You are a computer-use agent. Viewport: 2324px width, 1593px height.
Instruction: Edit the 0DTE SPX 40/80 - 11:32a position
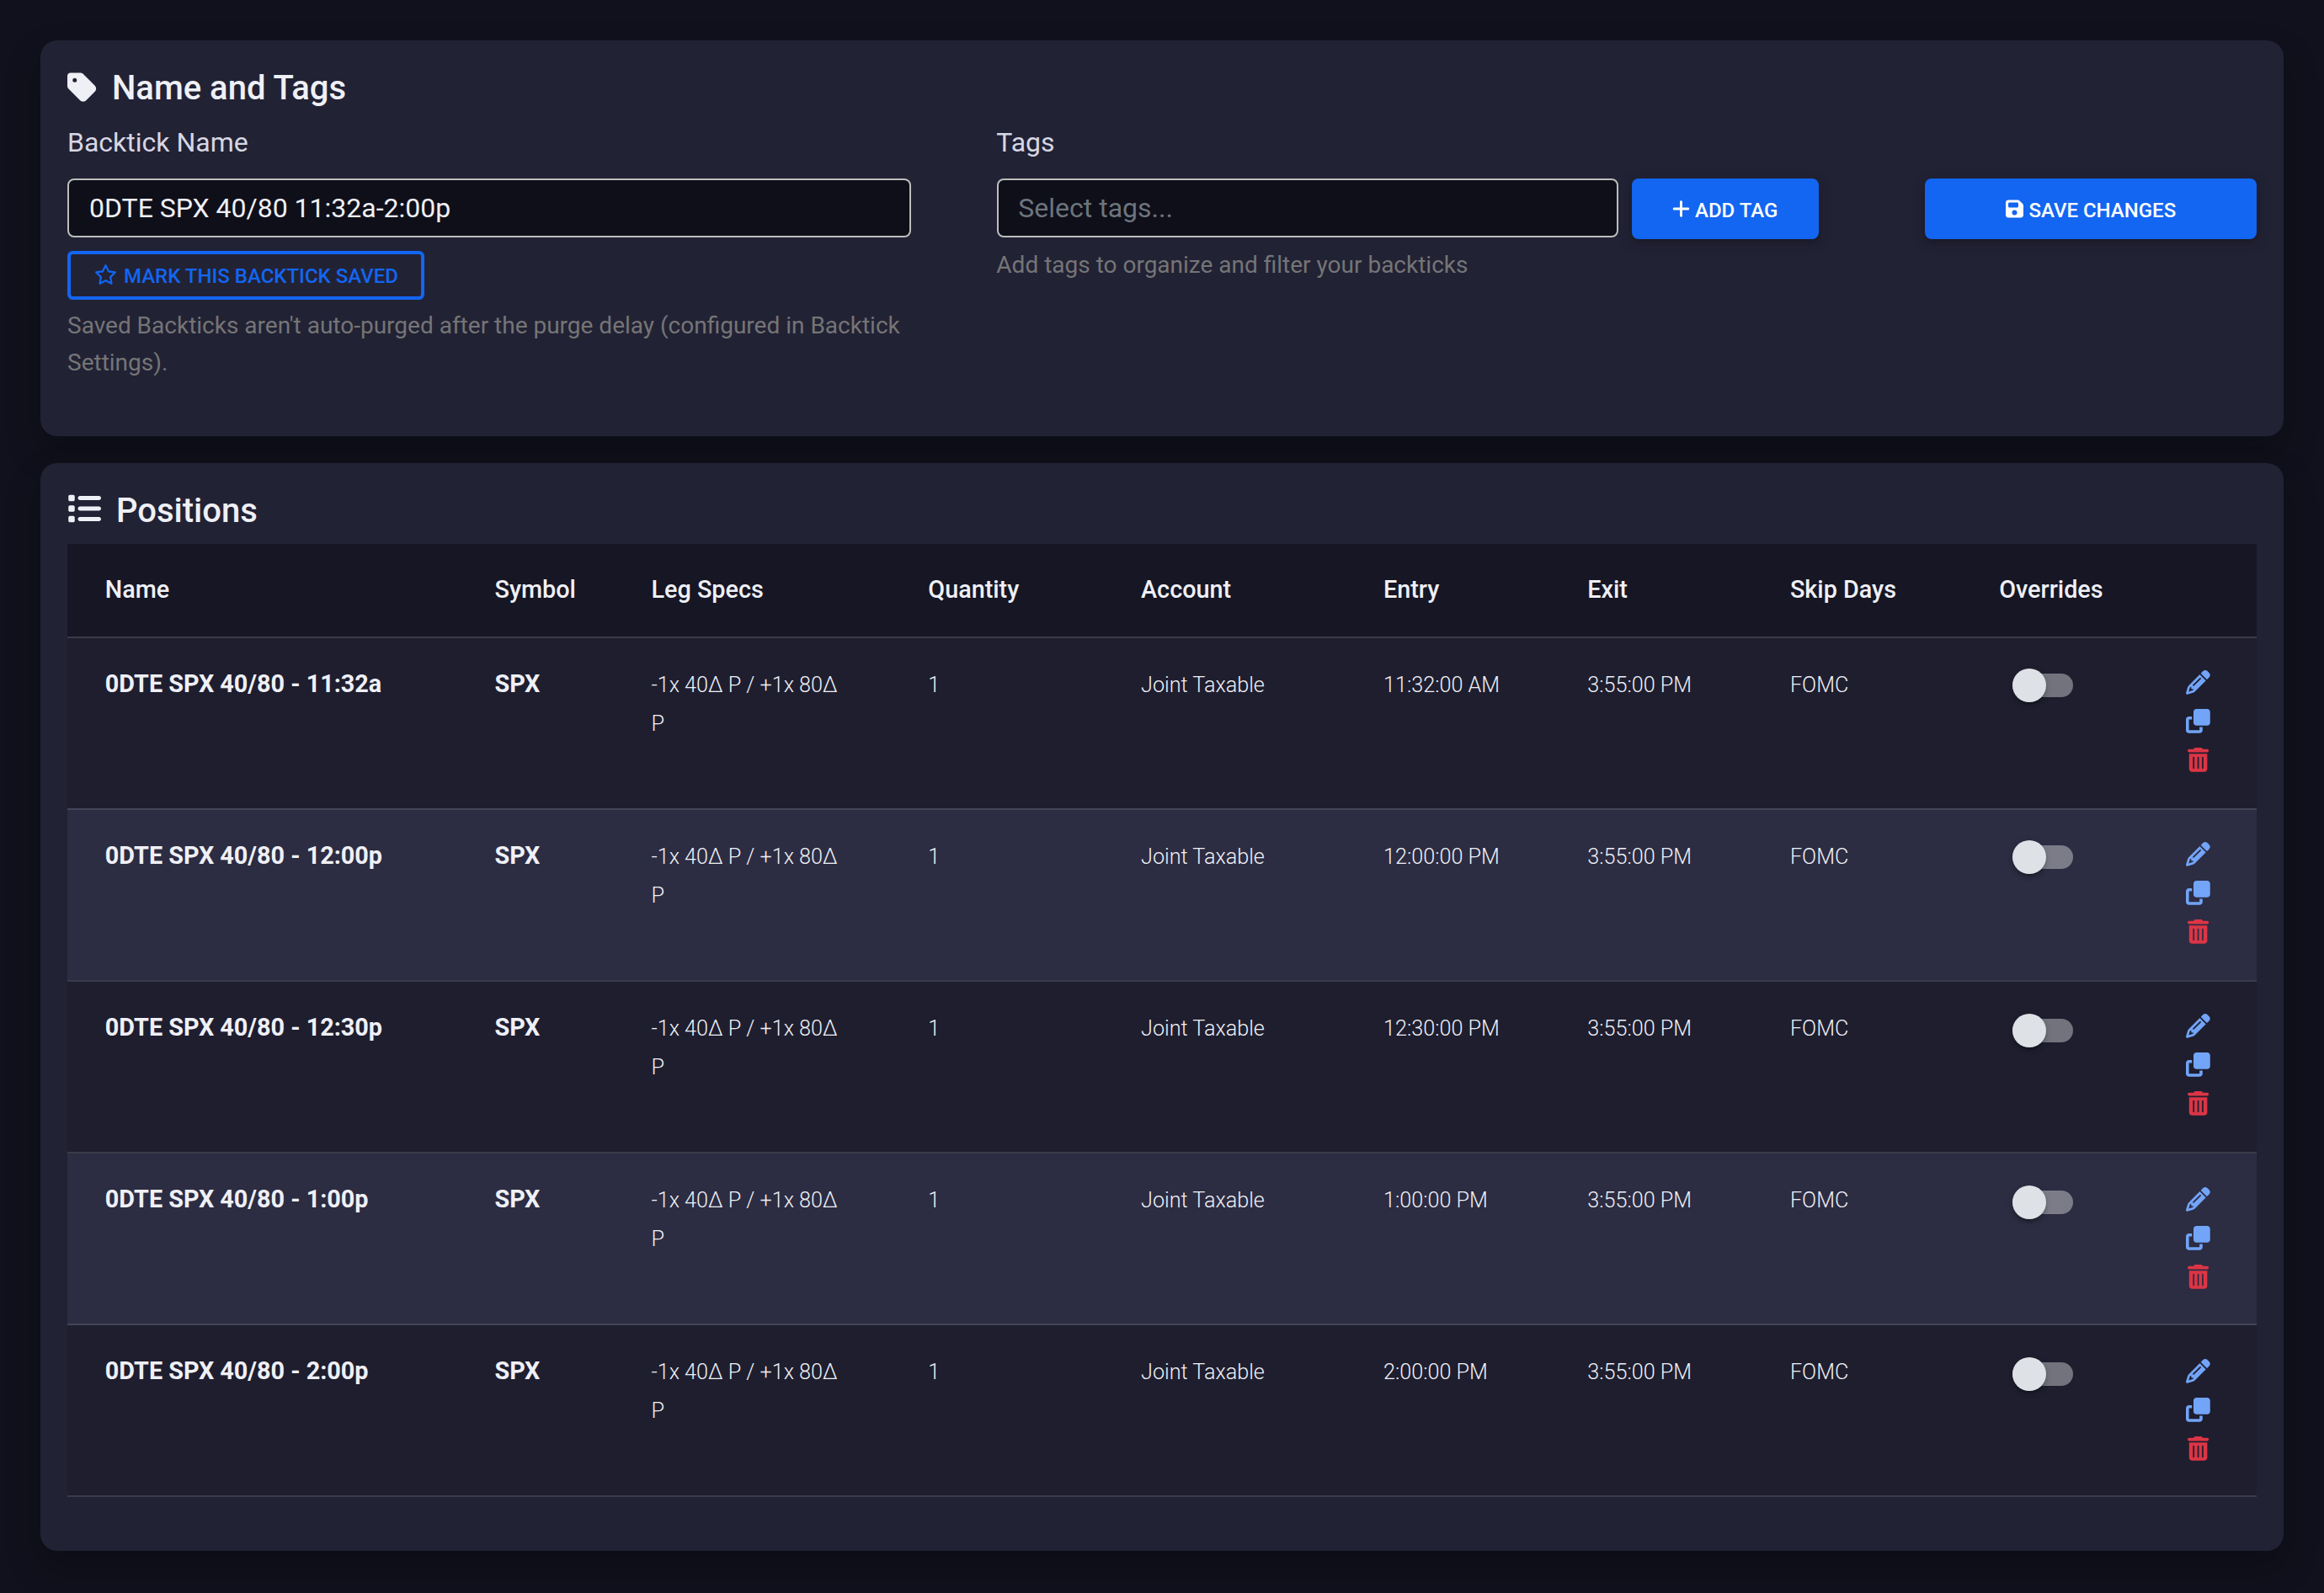[2197, 683]
